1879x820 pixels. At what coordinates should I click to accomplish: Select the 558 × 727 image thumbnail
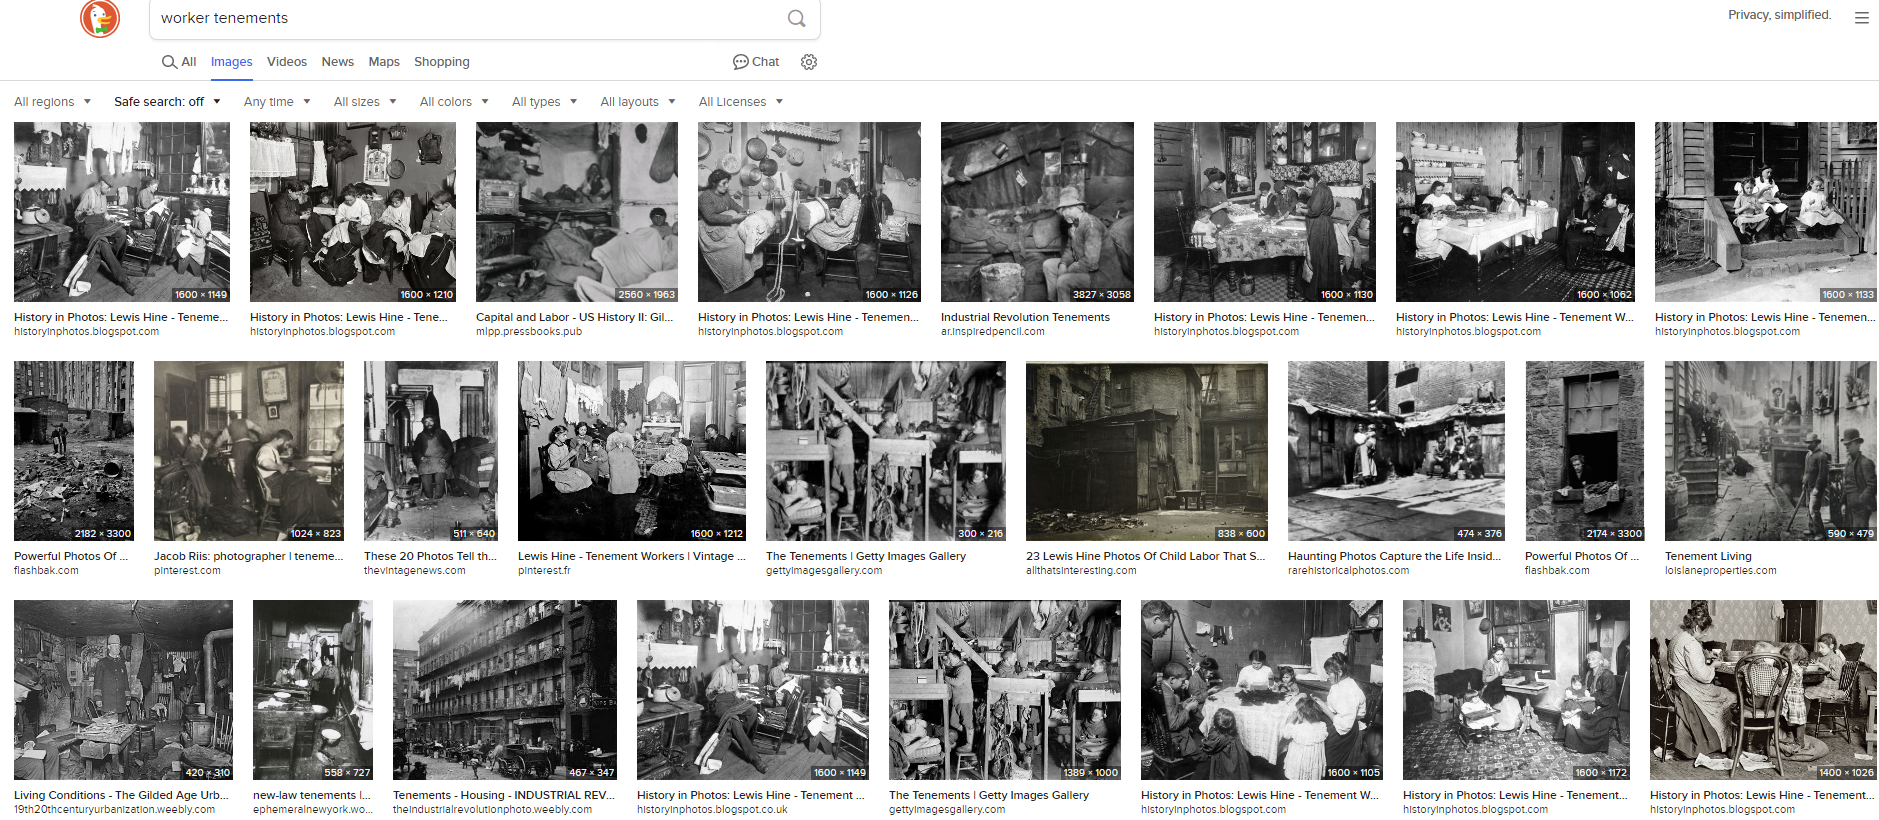(x=313, y=690)
